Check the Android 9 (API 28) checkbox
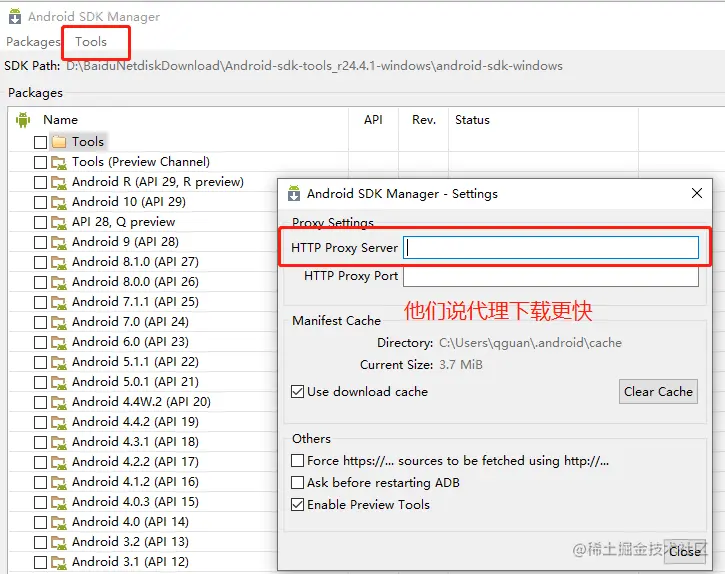The width and height of the screenshot is (725, 574). click(x=40, y=242)
